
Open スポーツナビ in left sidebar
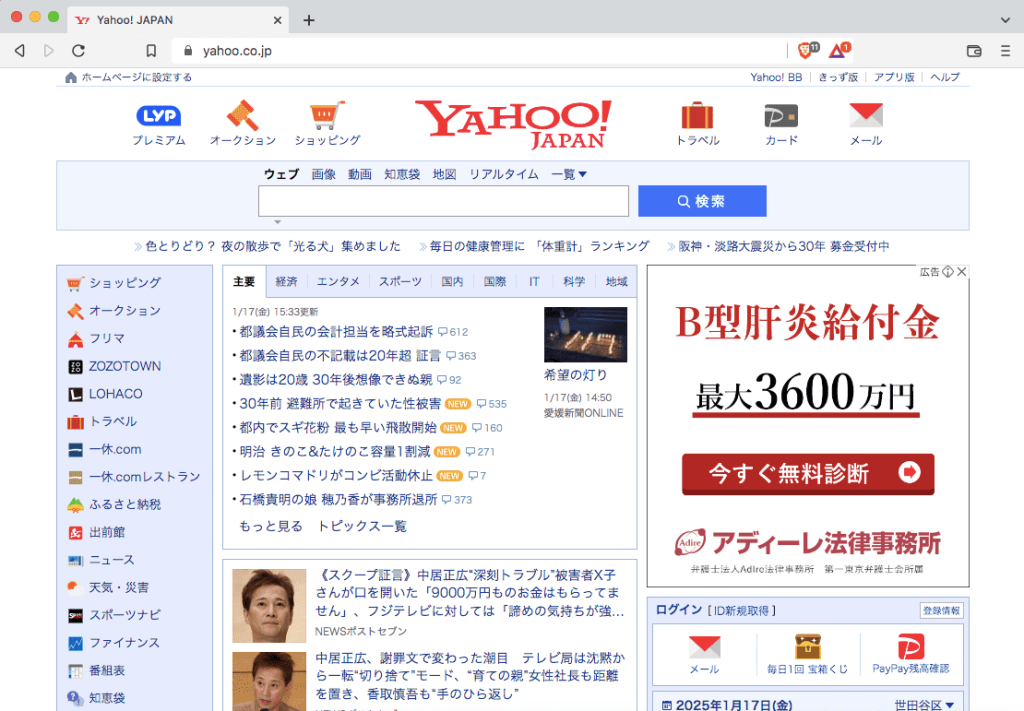point(114,615)
